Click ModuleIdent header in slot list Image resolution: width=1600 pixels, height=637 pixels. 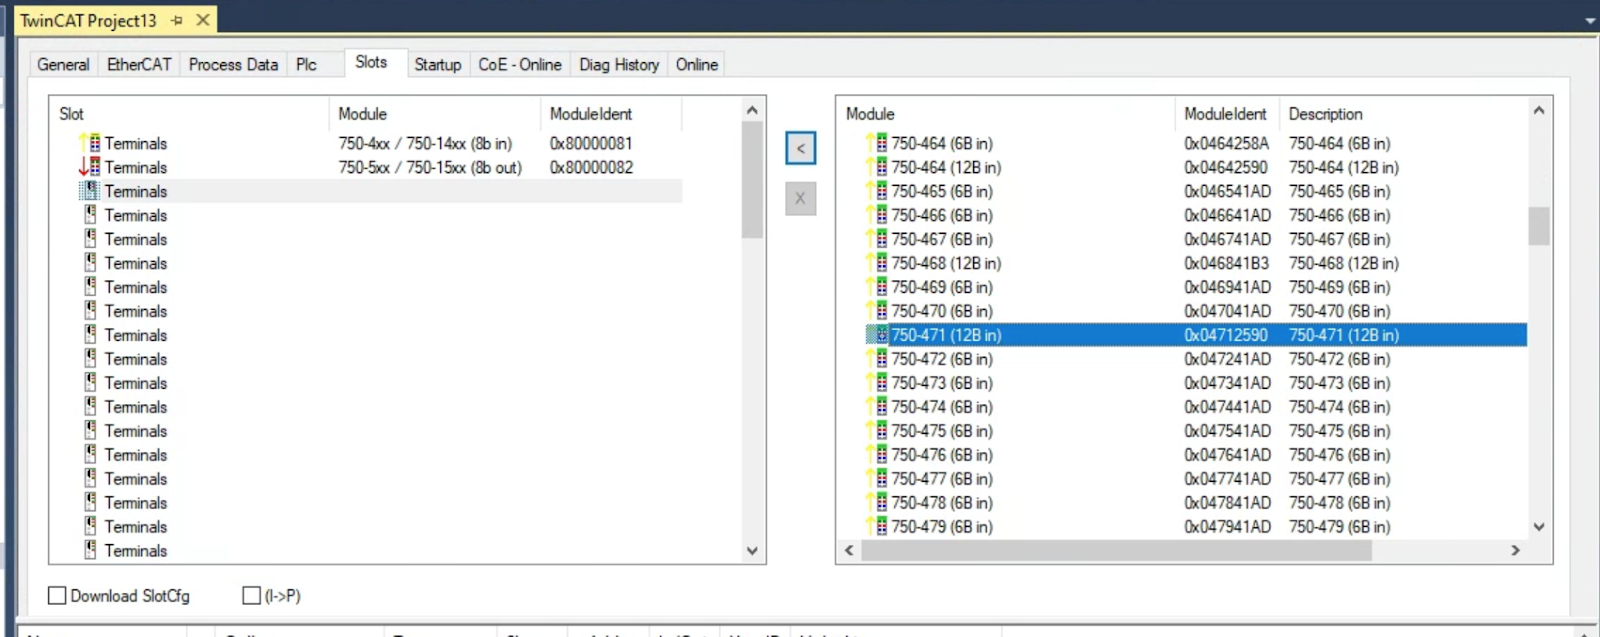(x=611, y=114)
